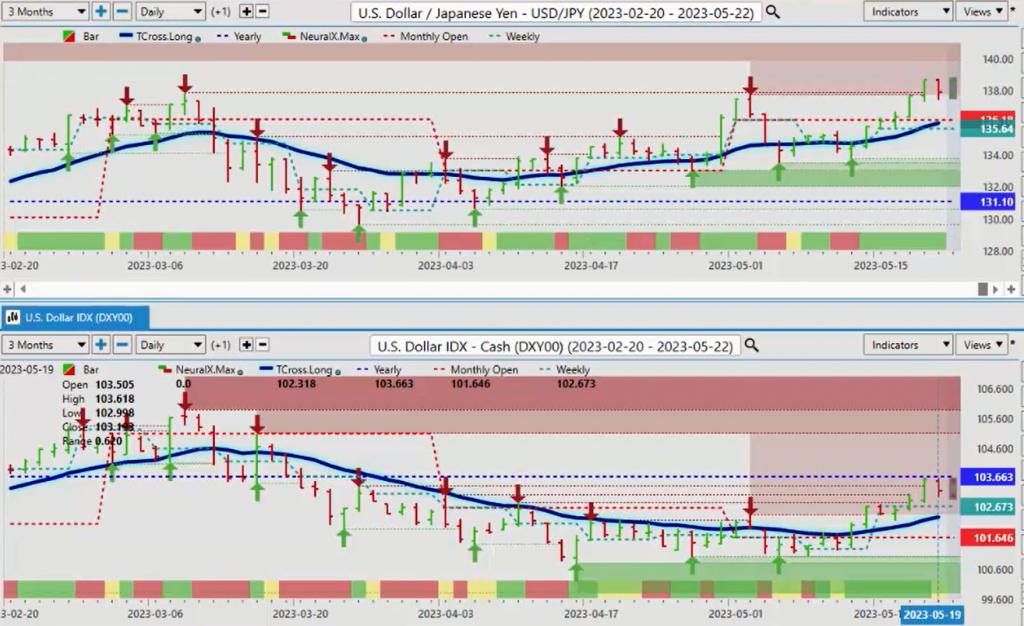Click the plus icon left of the top chart scrollbar

7,289
